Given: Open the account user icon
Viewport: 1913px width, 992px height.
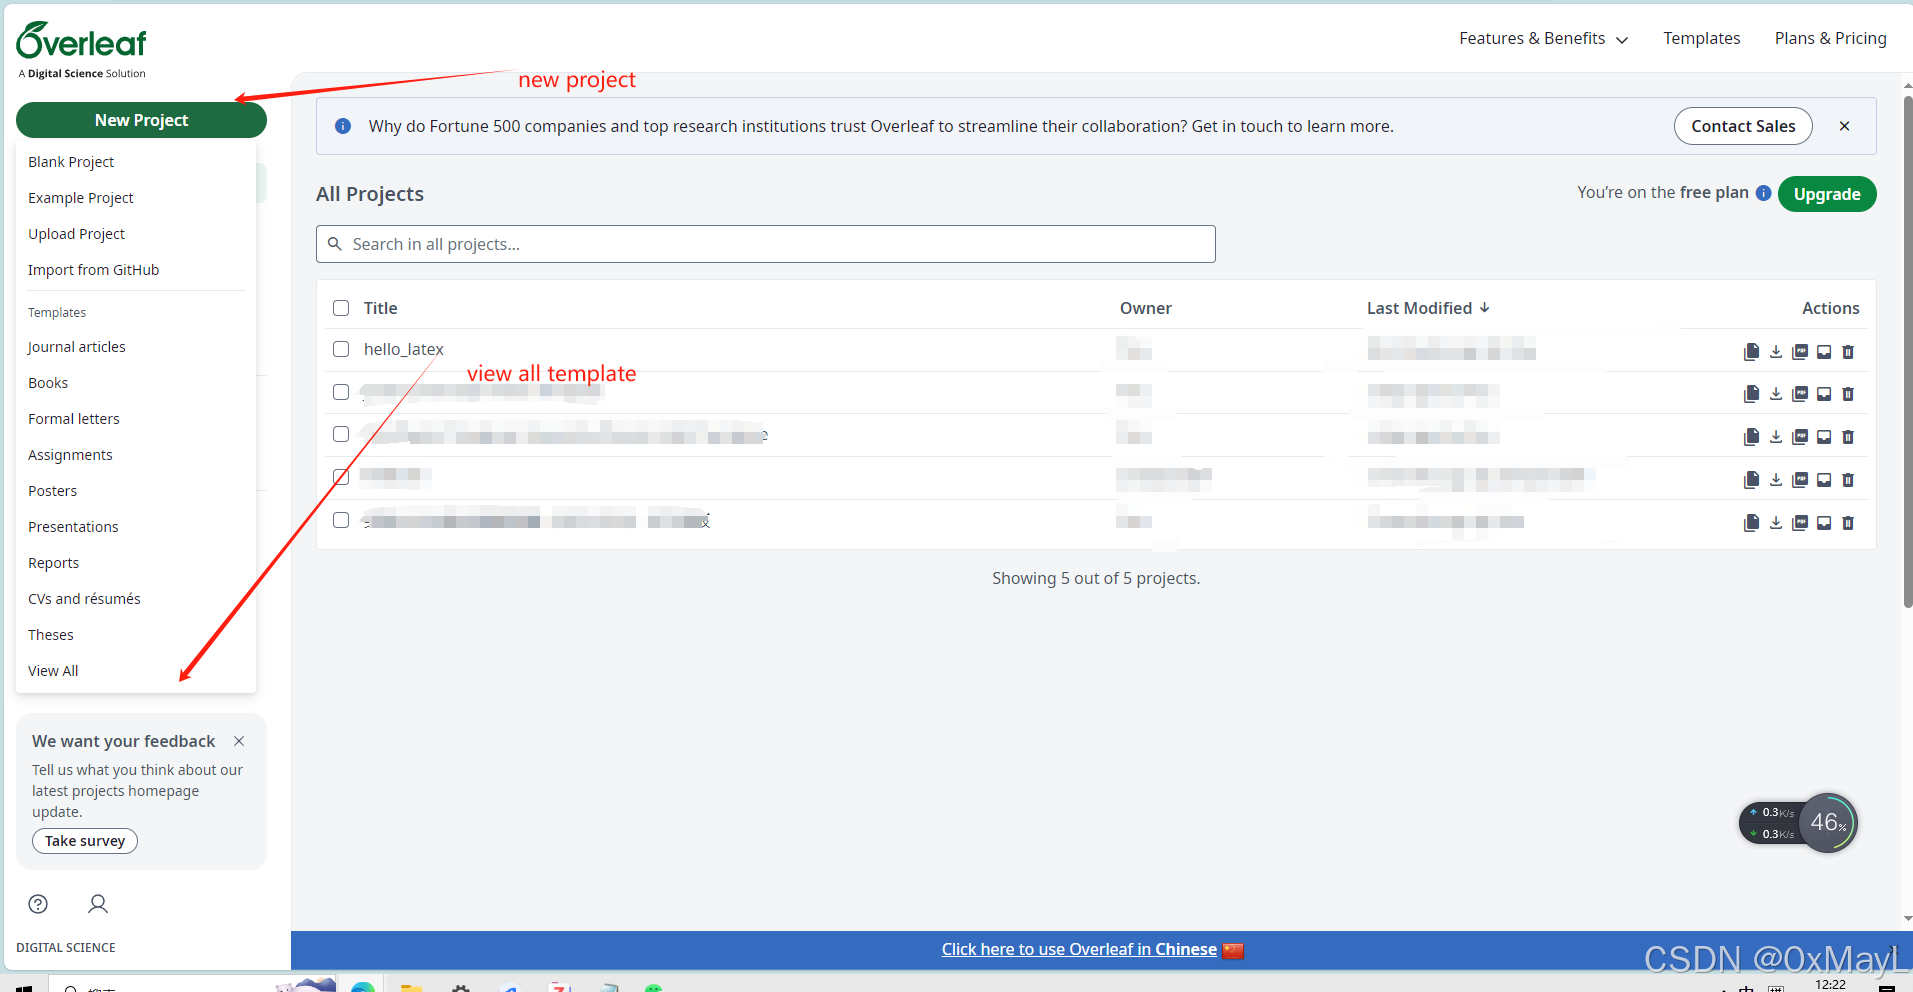Looking at the screenshot, I should [98, 904].
